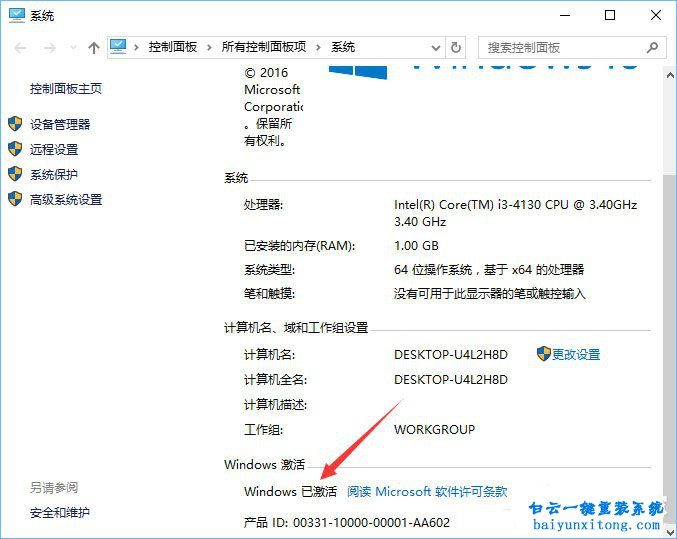Select full computer name value next to 计算机全名

pyautogui.click(x=451, y=380)
